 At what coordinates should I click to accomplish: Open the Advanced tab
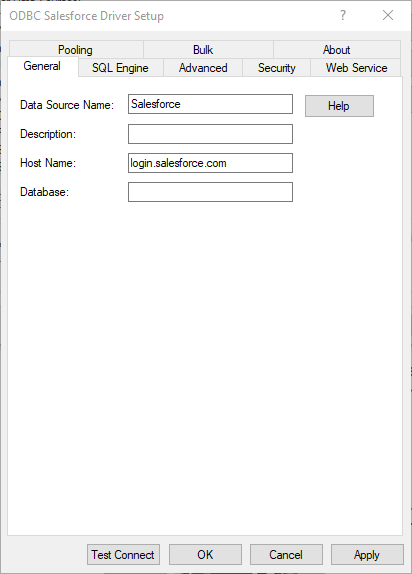coord(203,68)
